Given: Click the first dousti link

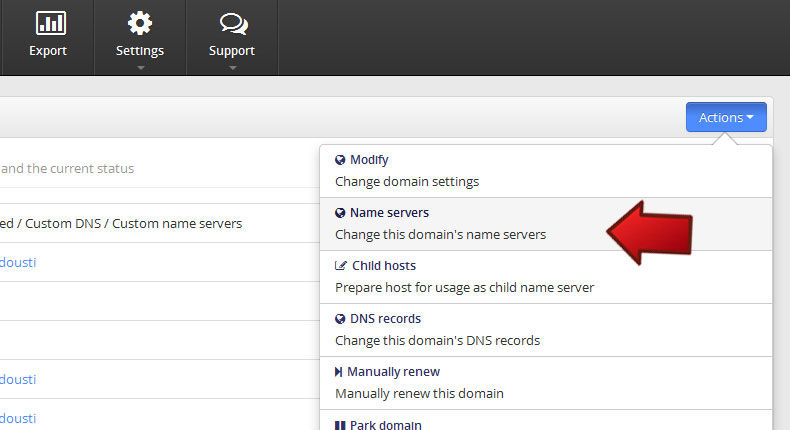Looking at the screenshot, I should pos(18,262).
